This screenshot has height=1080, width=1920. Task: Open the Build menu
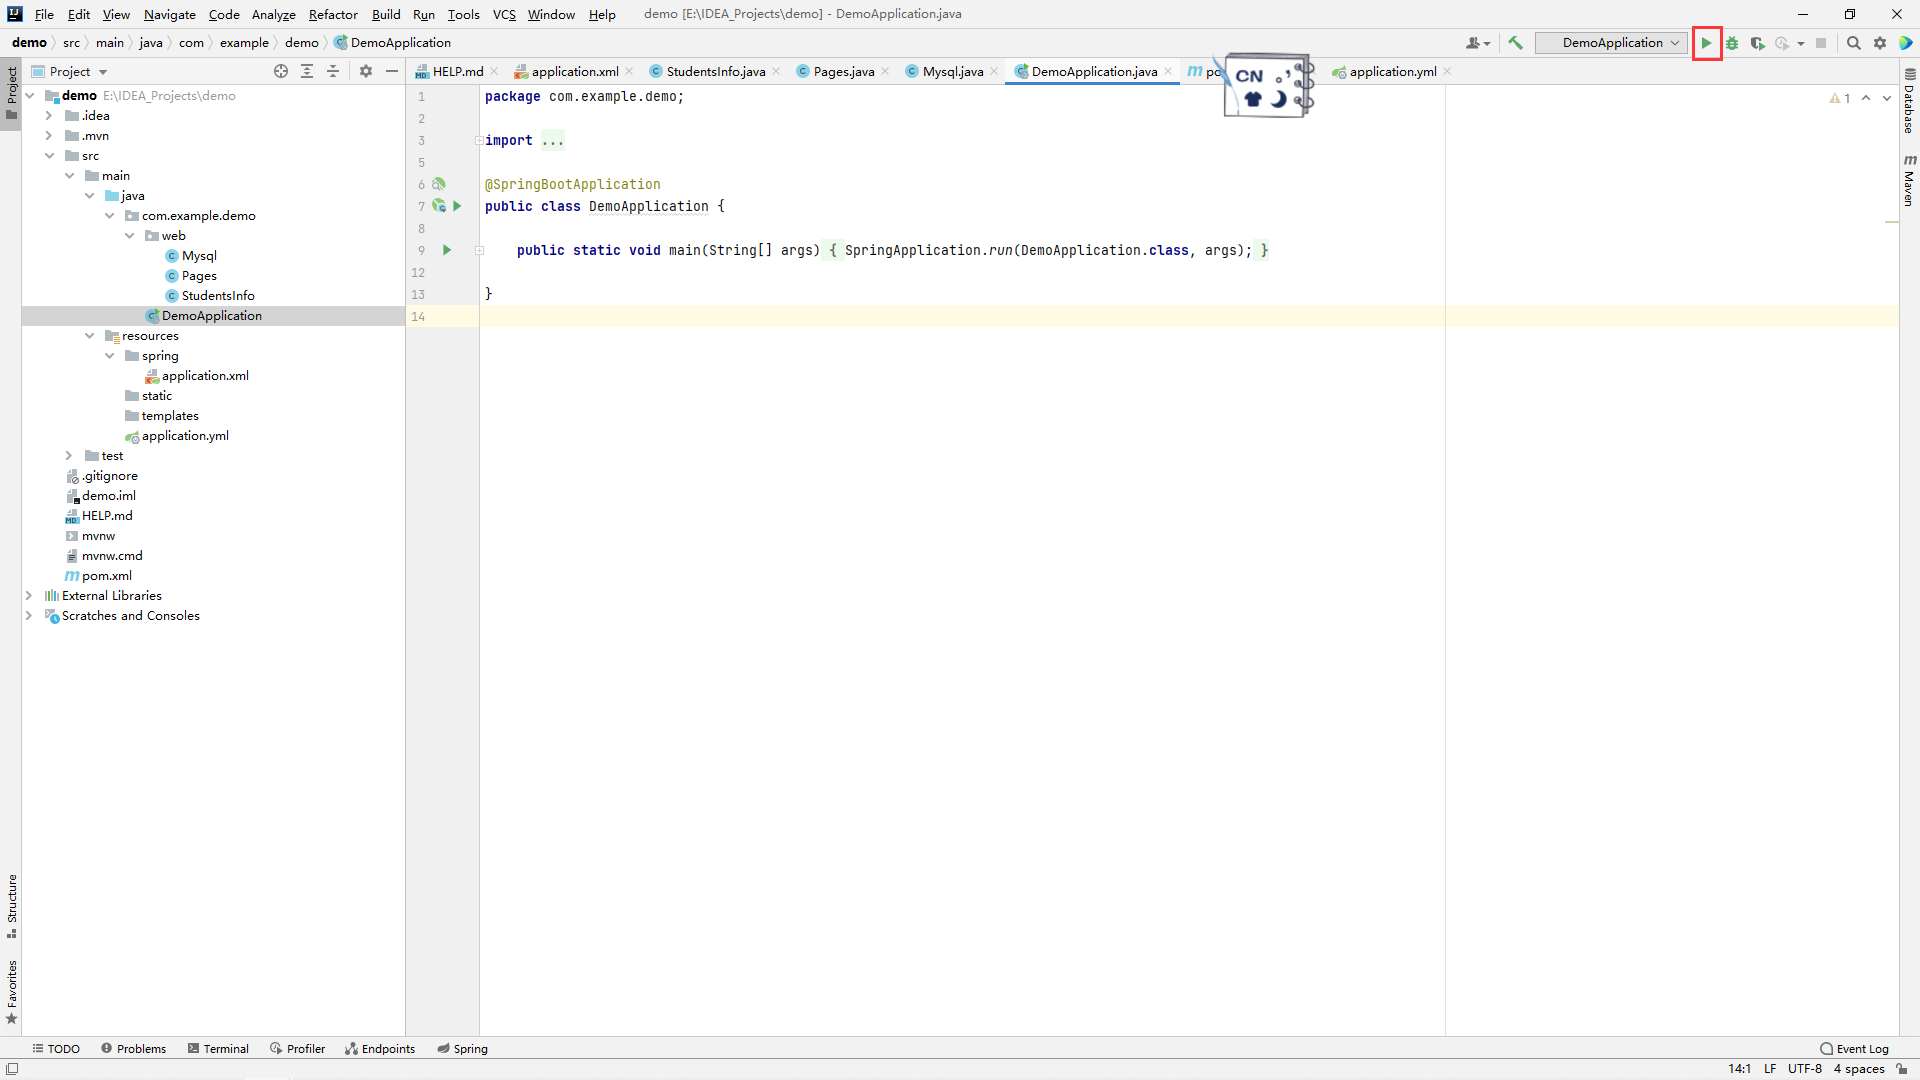384,13
